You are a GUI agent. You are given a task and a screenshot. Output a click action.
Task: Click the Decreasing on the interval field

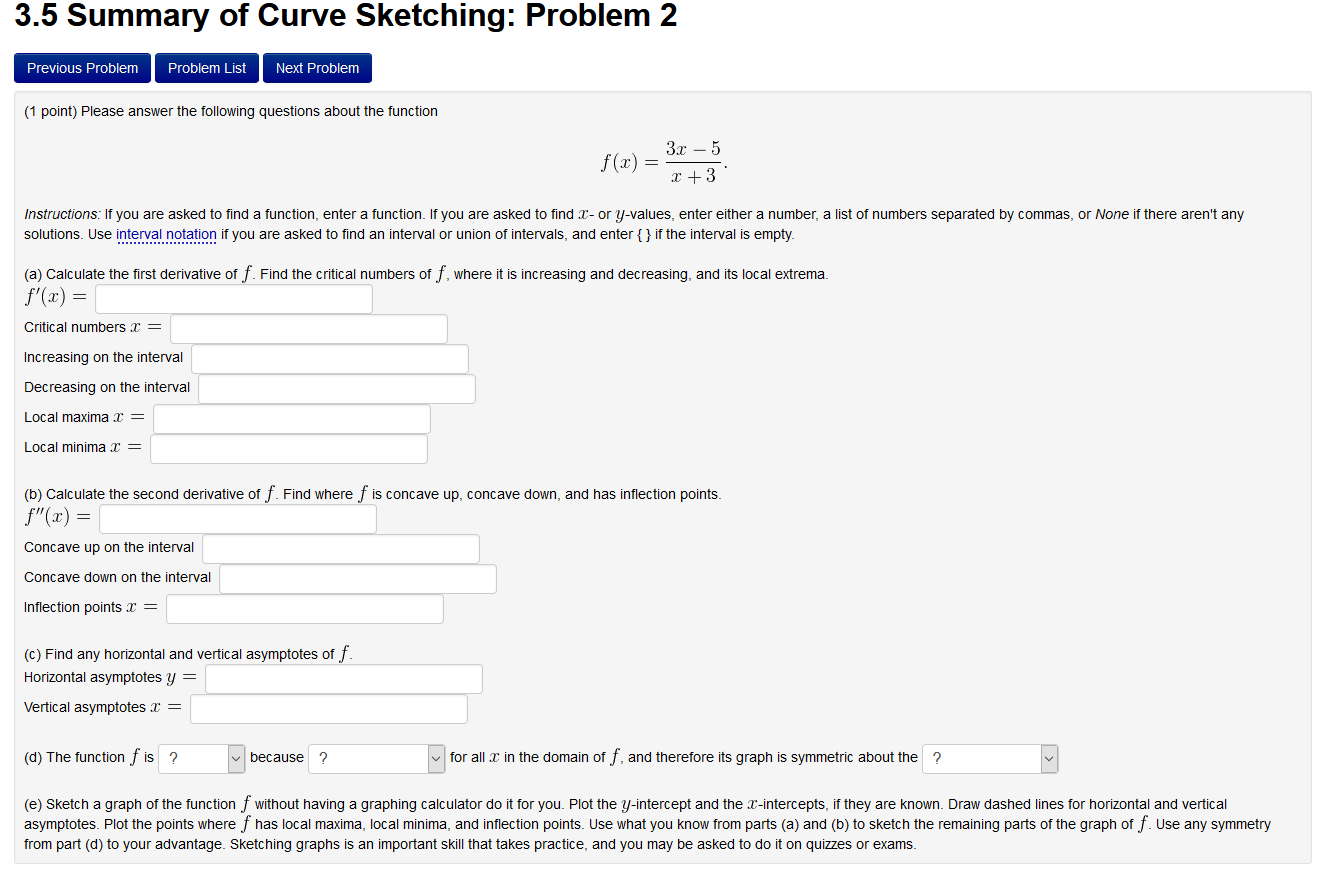336,388
